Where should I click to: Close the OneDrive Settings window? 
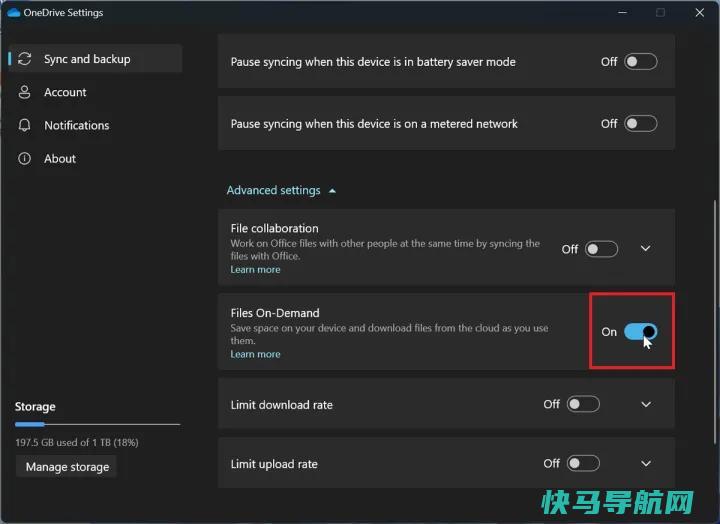click(699, 12)
